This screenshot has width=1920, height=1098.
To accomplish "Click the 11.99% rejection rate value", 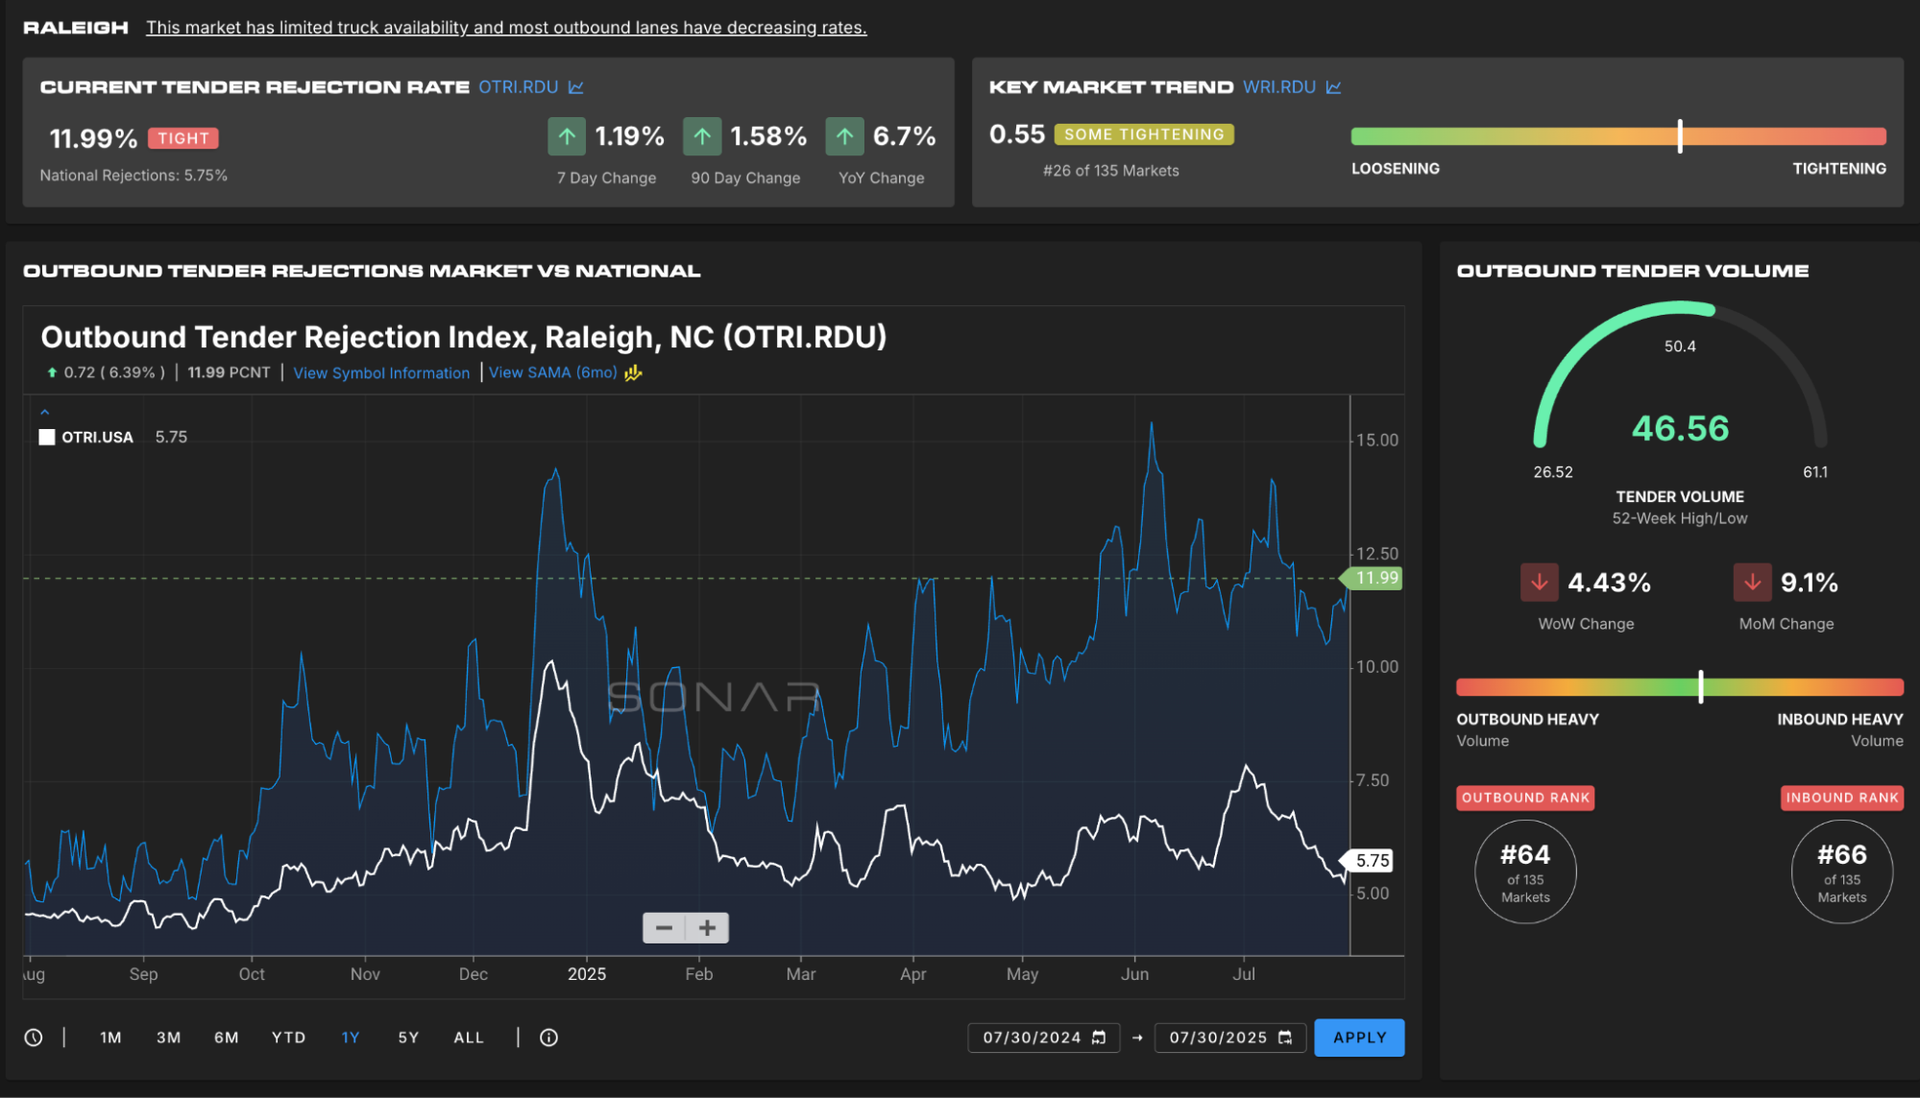I will pyautogui.click(x=93, y=138).
